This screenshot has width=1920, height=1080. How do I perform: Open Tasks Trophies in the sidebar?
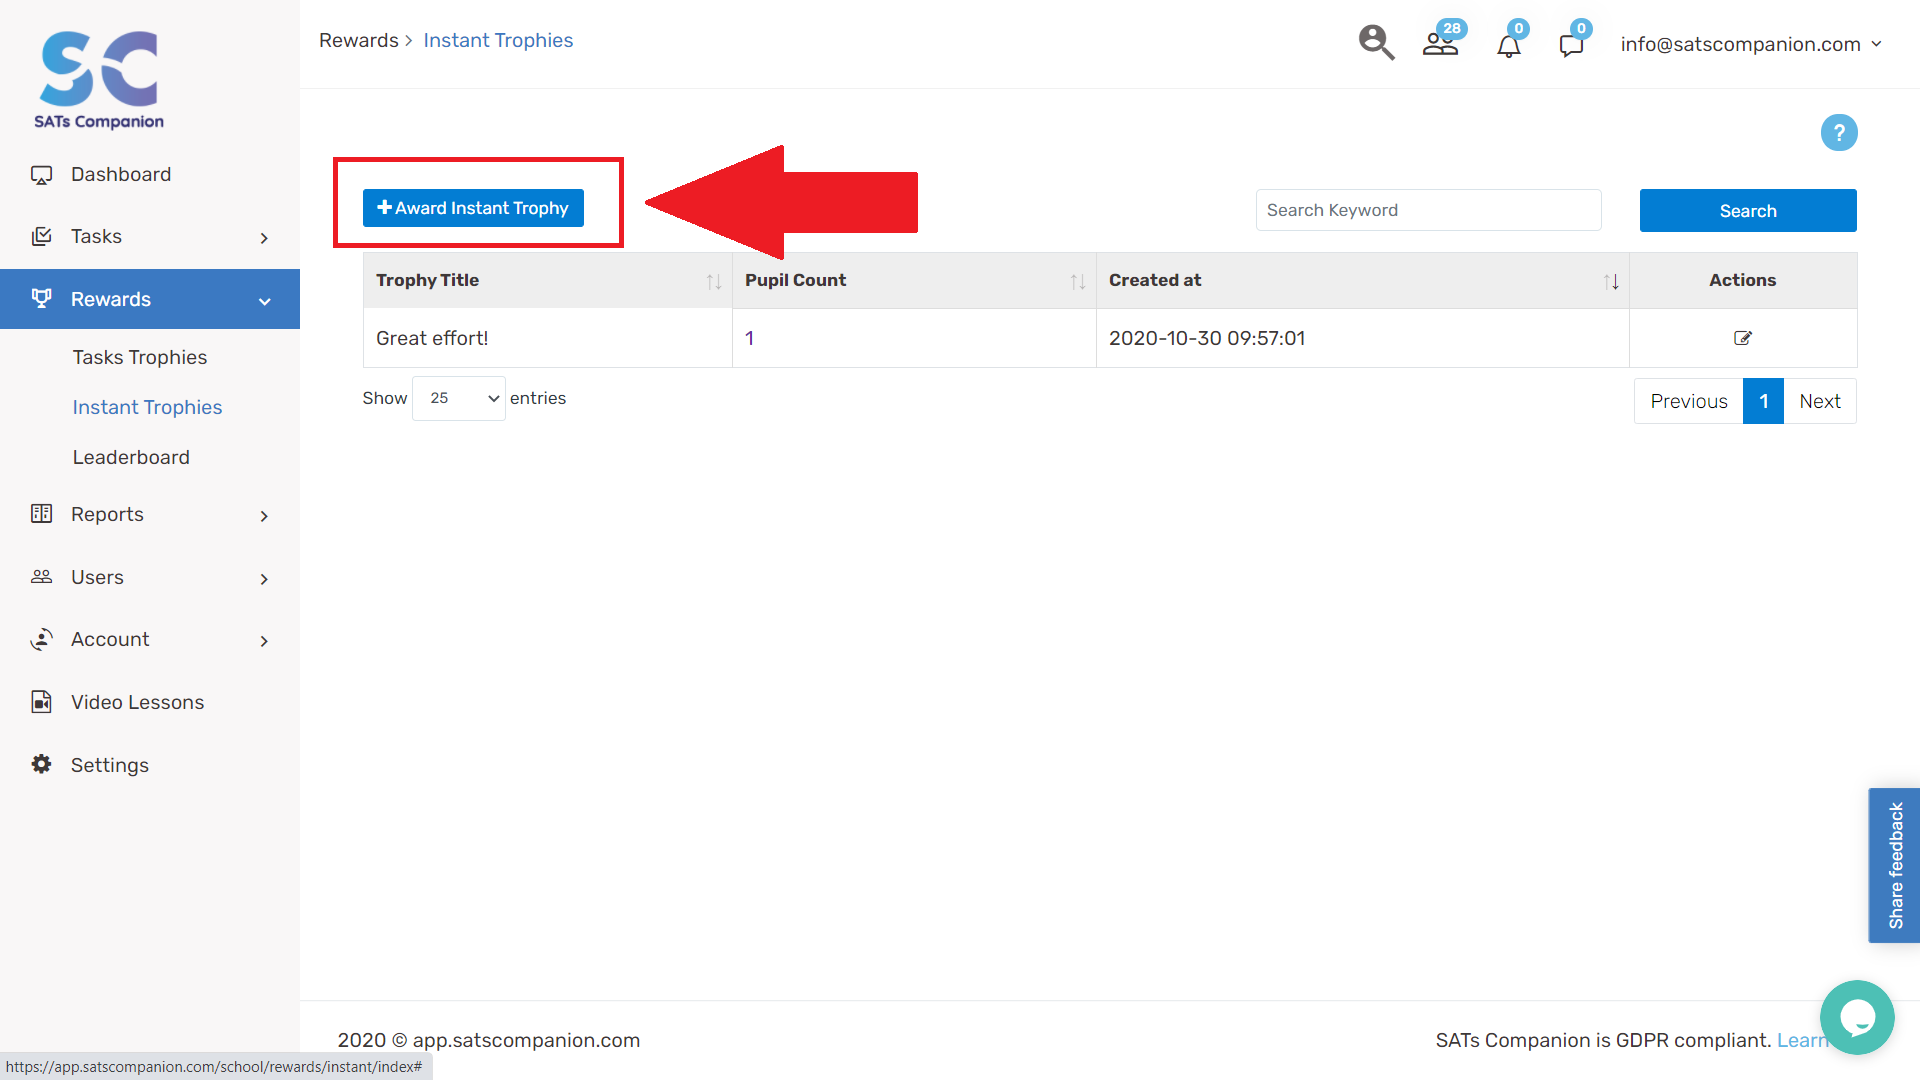point(140,357)
